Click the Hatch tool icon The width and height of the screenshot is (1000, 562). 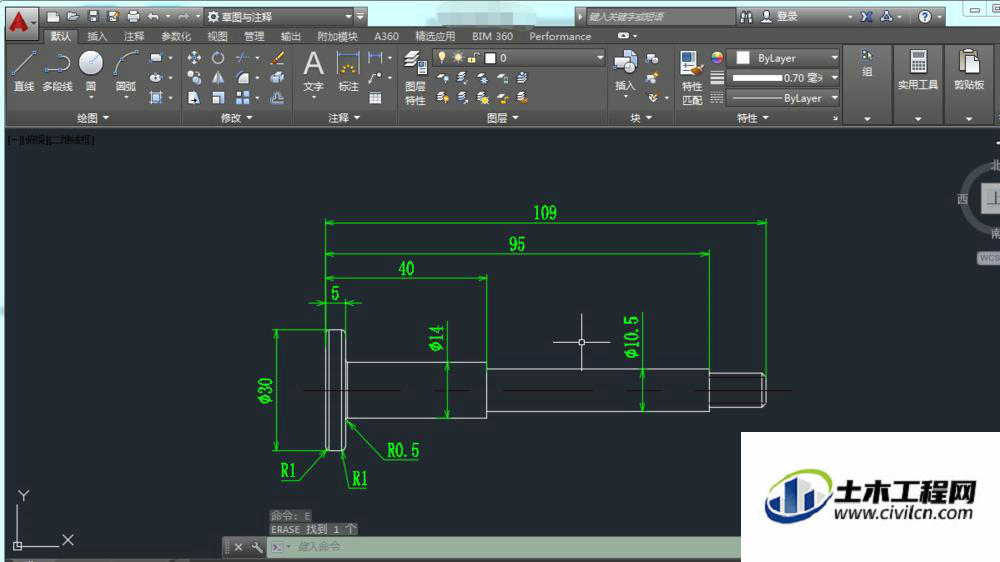click(x=156, y=98)
